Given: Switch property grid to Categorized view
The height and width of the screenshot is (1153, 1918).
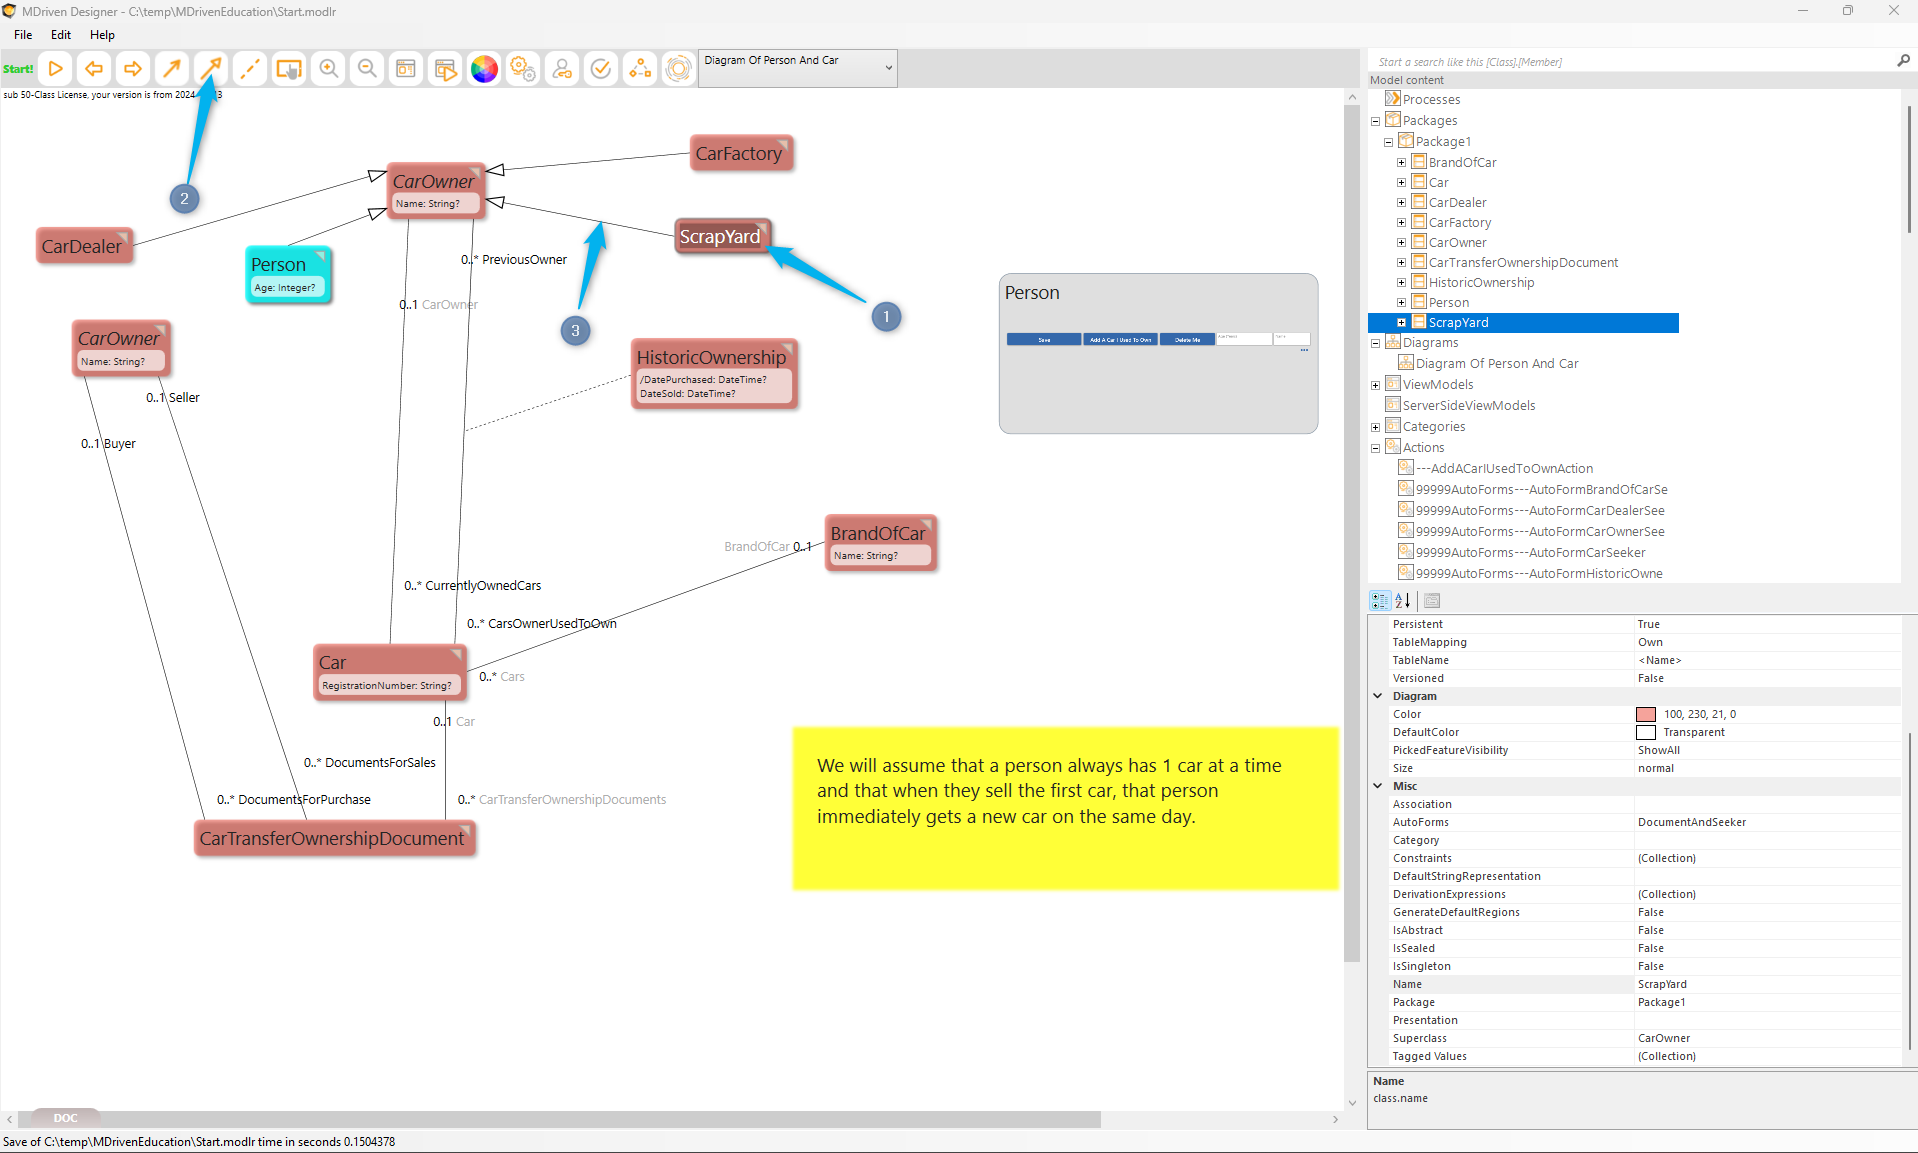Looking at the screenshot, I should (1380, 601).
